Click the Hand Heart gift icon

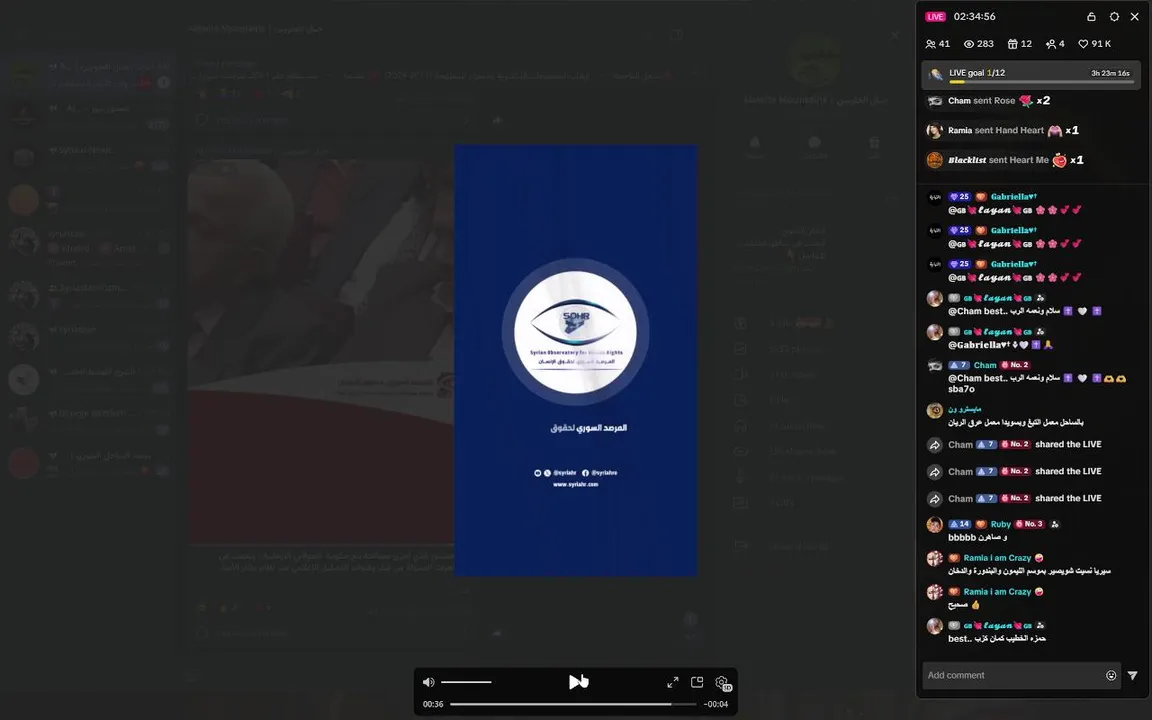1054,131
